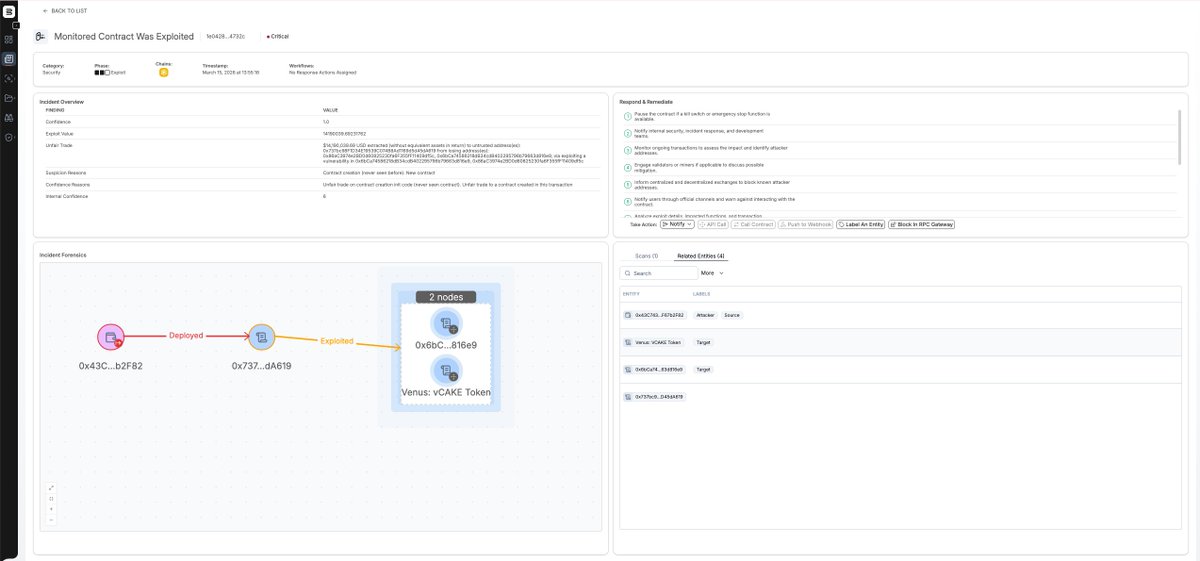Screen dimensions: 1200x561
Task: Click remediation step 5 numbered circle
Action: coord(626,184)
